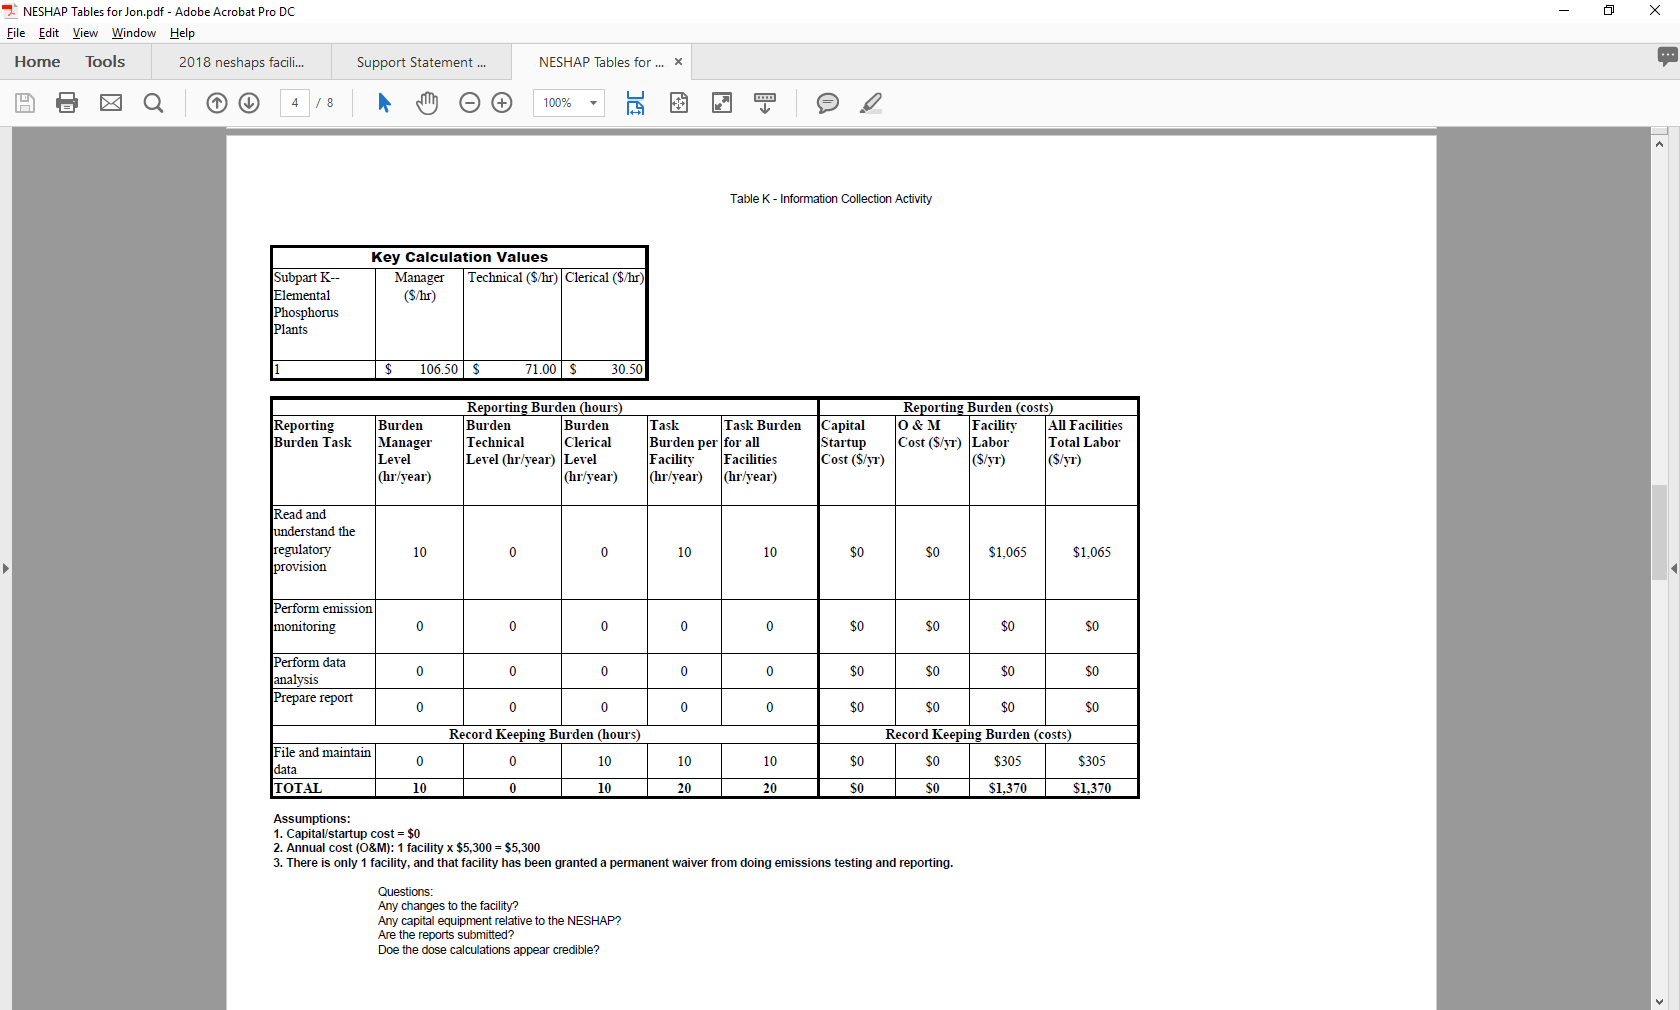Switch to 2018 neshaps facili... tab
The height and width of the screenshot is (1010, 1680).
pos(241,62)
